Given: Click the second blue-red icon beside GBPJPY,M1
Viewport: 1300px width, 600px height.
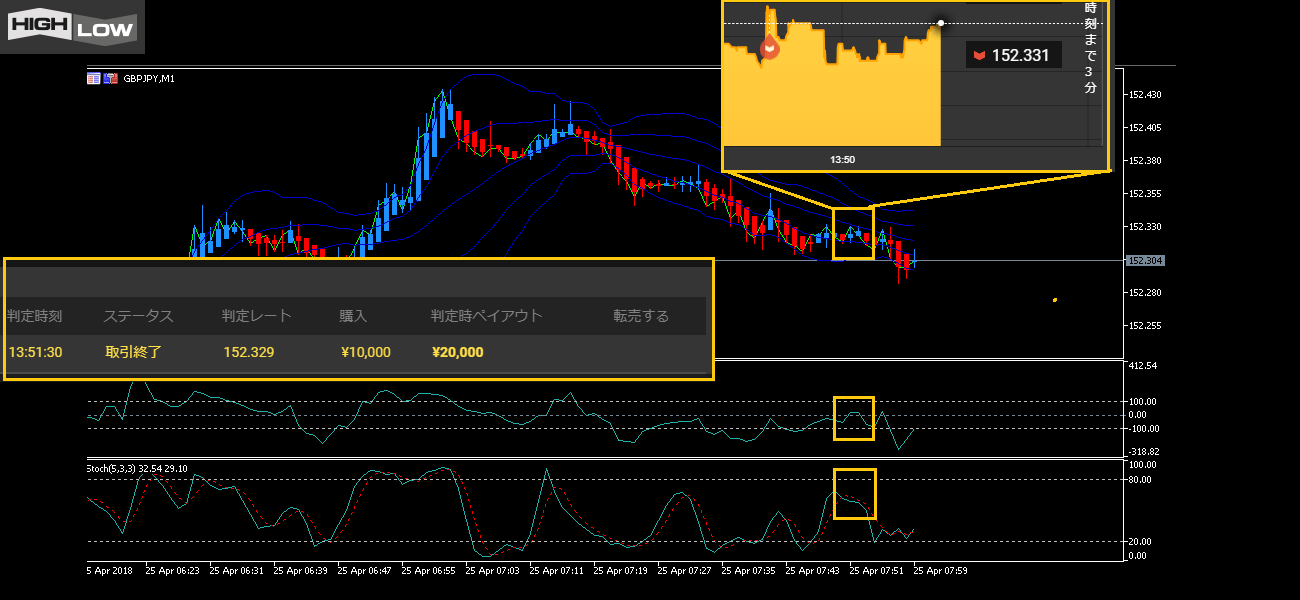Looking at the screenshot, I should pyautogui.click(x=110, y=78).
